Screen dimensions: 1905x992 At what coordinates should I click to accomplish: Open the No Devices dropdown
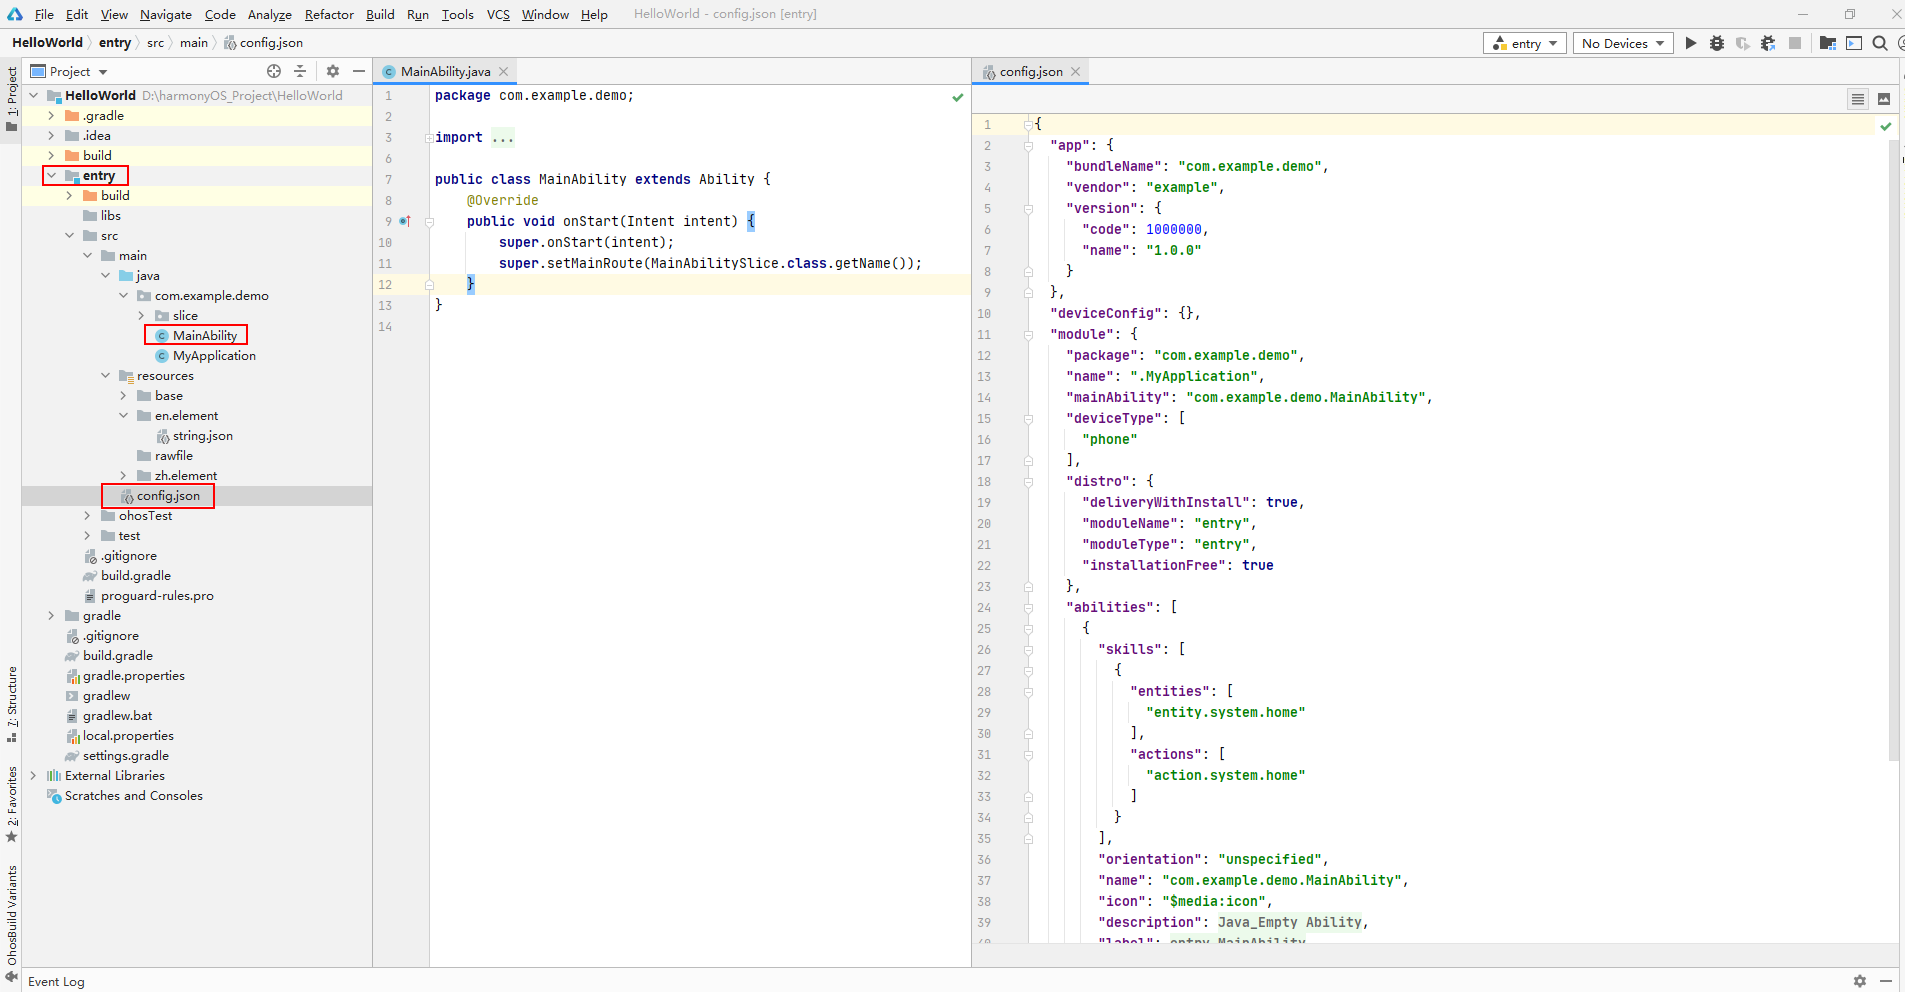pos(1623,43)
